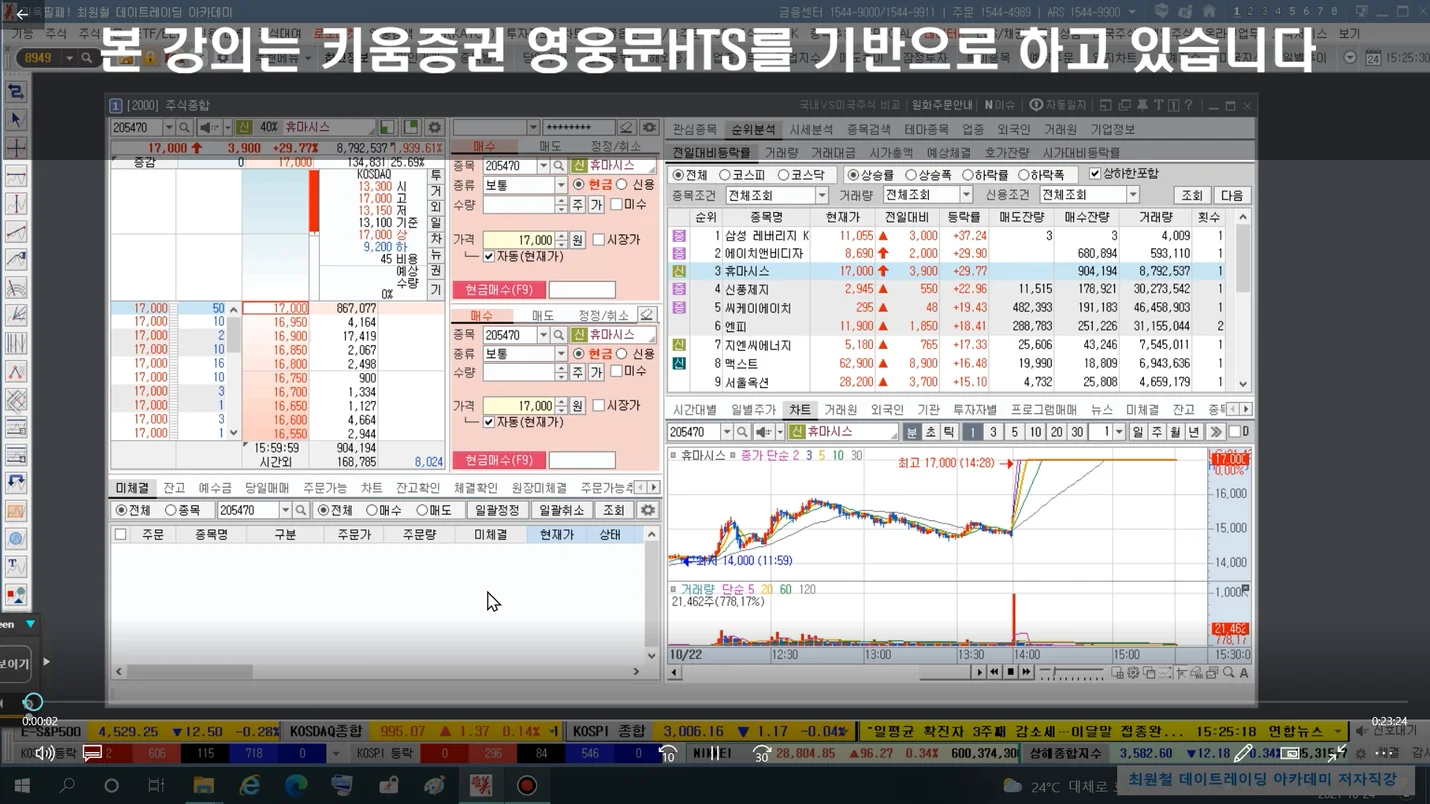Open stock code dropdown in unfilled orders filter
This screenshot has width=1430, height=804.
click(x=284, y=510)
